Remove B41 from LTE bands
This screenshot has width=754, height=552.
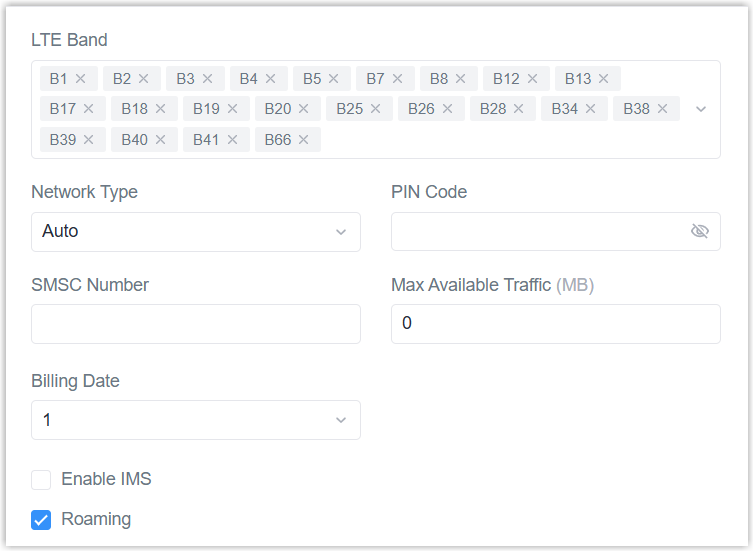(x=232, y=140)
